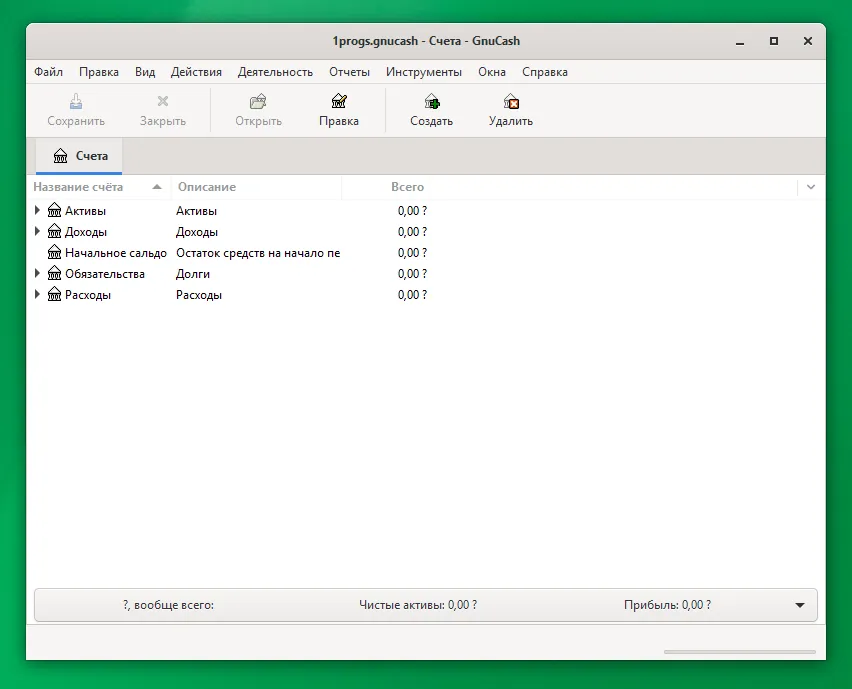
Task: Expand the Обязательства account tree
Action: [37, 273]
